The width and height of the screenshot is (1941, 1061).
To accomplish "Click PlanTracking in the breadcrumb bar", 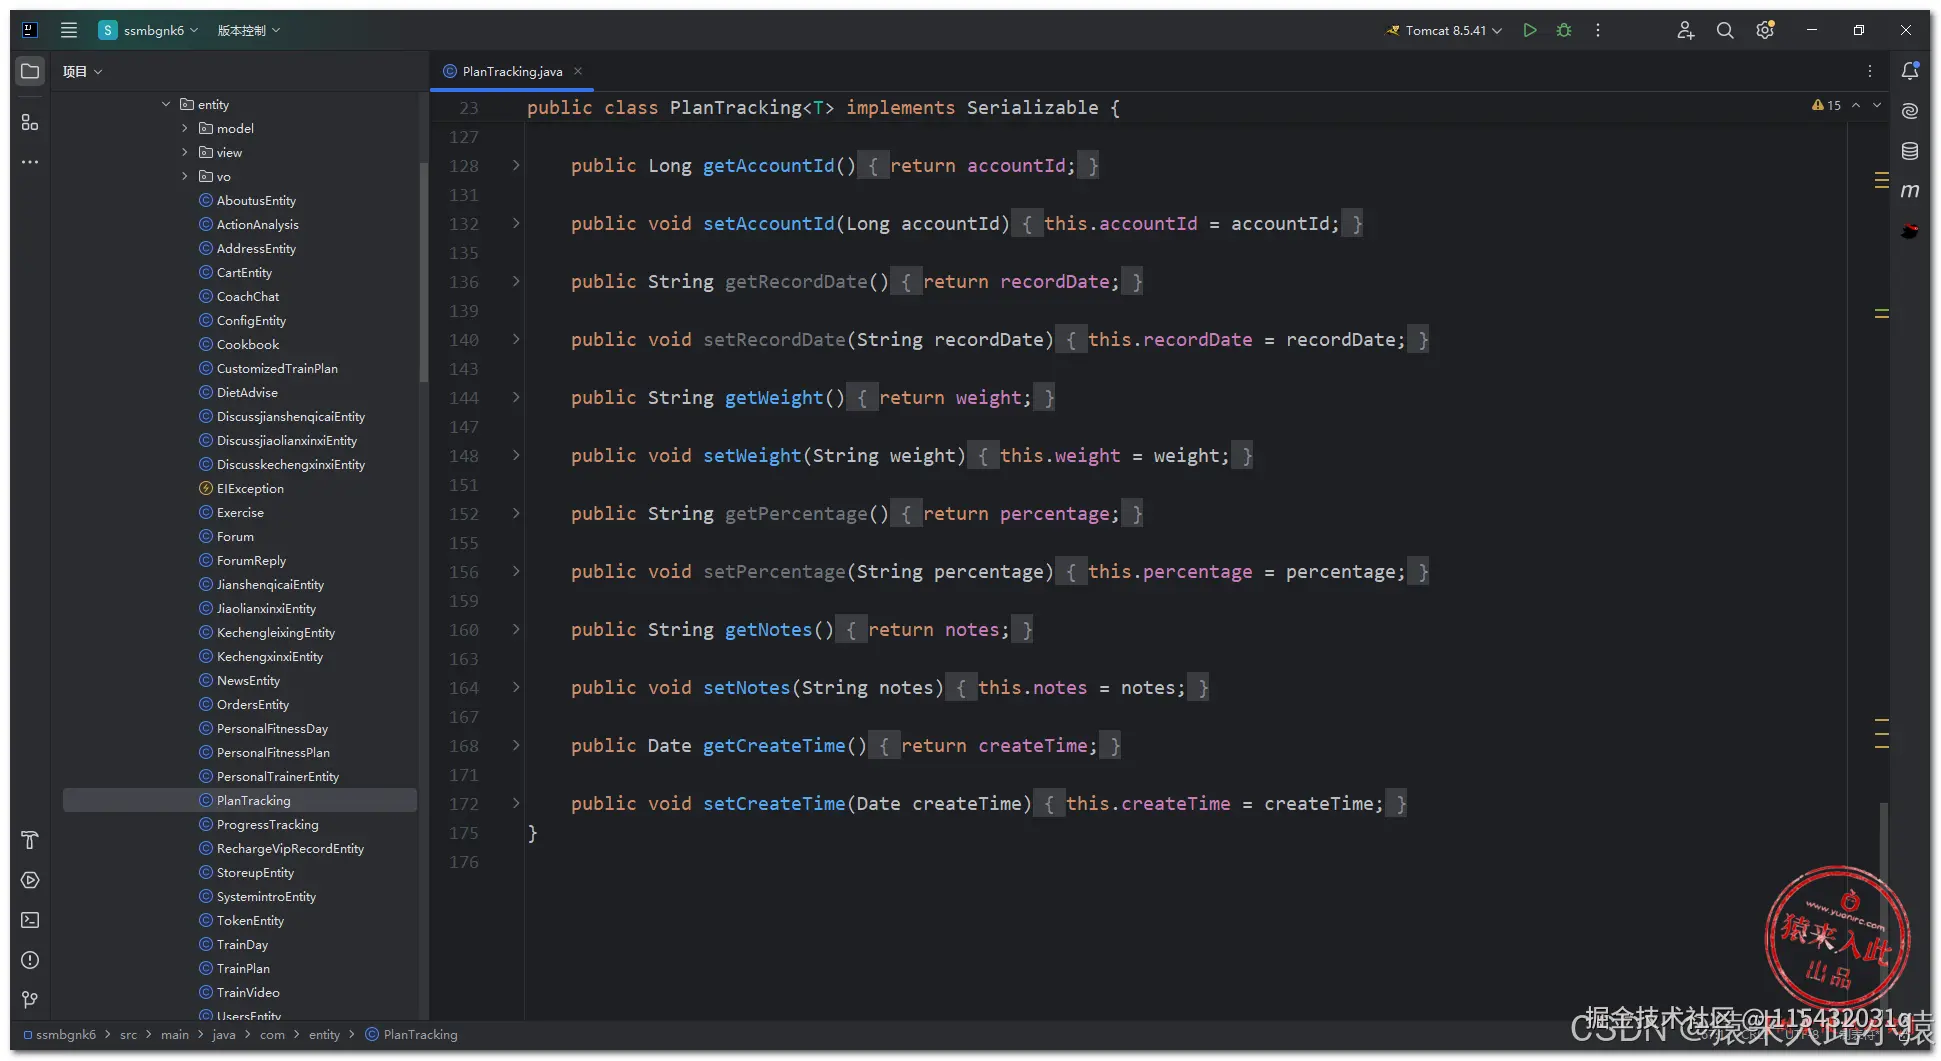I will click(411, 1034).
